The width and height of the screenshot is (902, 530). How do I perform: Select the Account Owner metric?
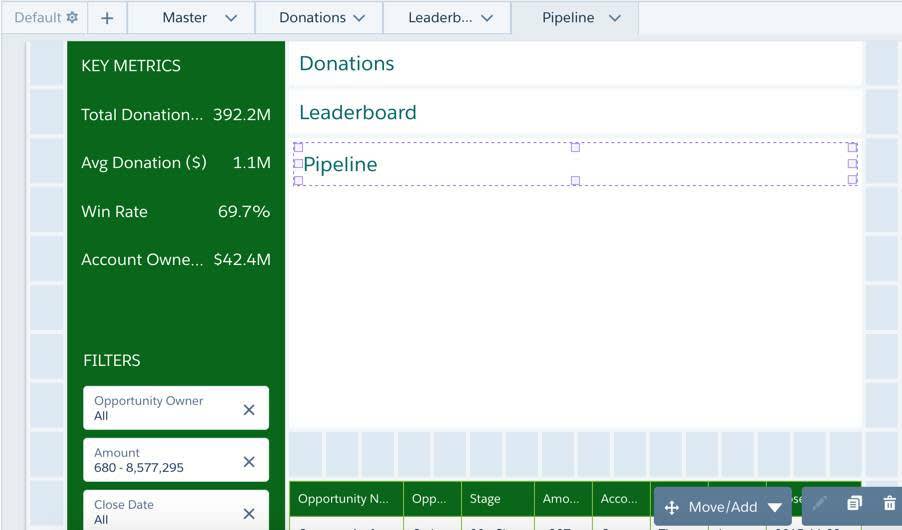176,260
